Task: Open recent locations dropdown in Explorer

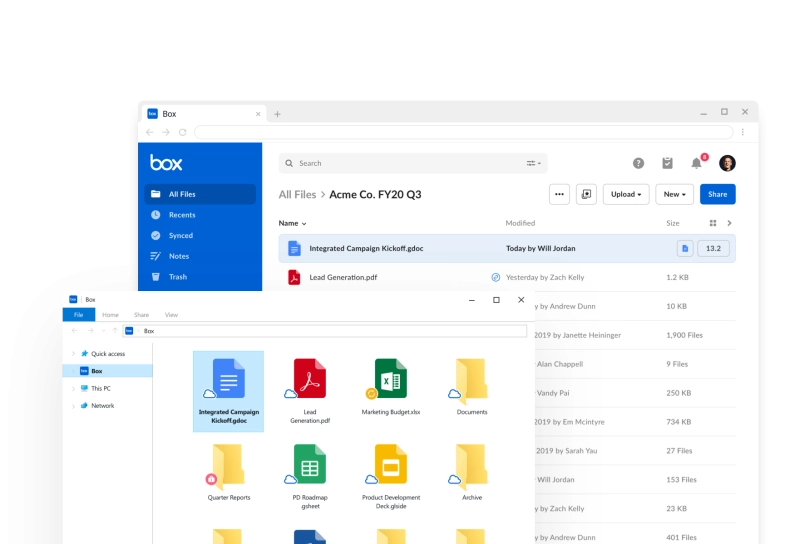Action: pyautogui.click(x=103, y=331)
